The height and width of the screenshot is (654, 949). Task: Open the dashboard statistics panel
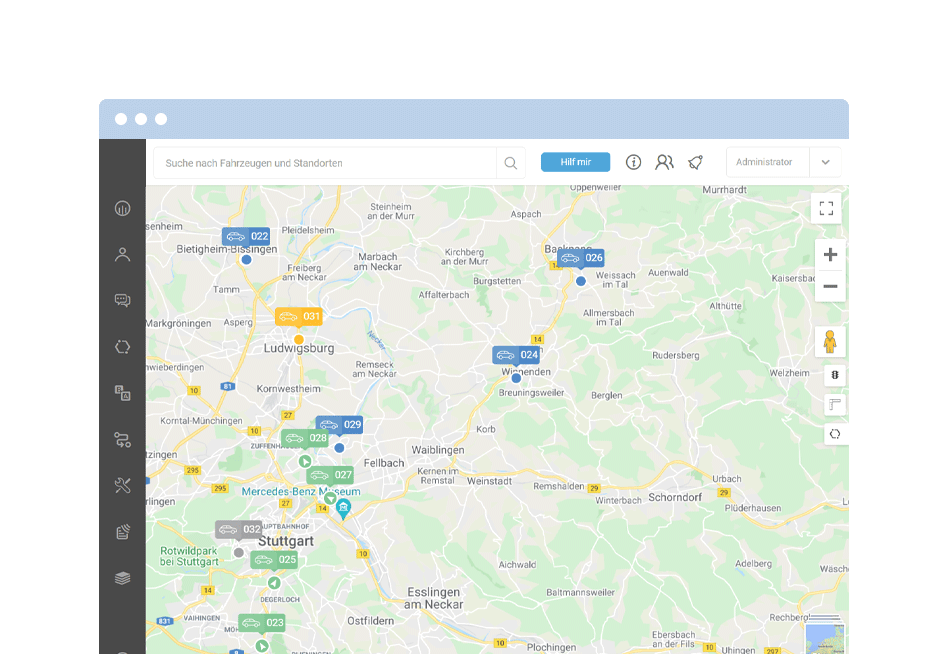tap(122, 208)
